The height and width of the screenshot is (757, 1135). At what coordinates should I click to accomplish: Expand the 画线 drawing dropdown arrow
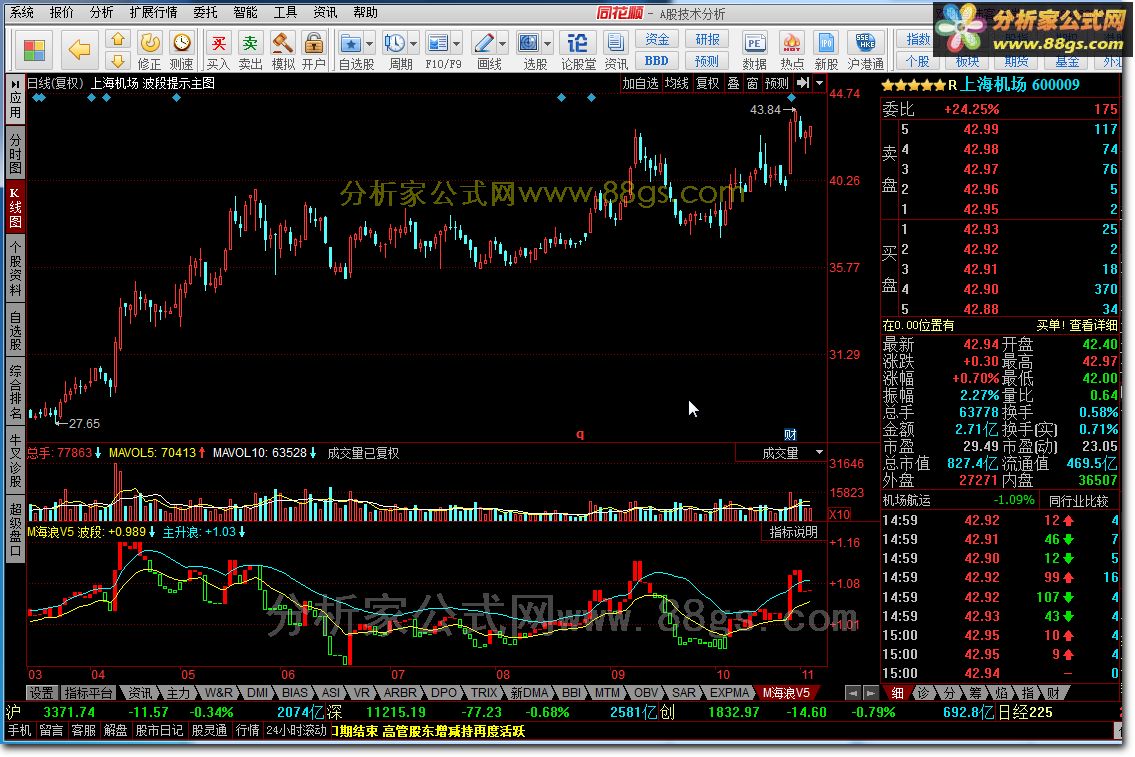click(x=502, y=43)
